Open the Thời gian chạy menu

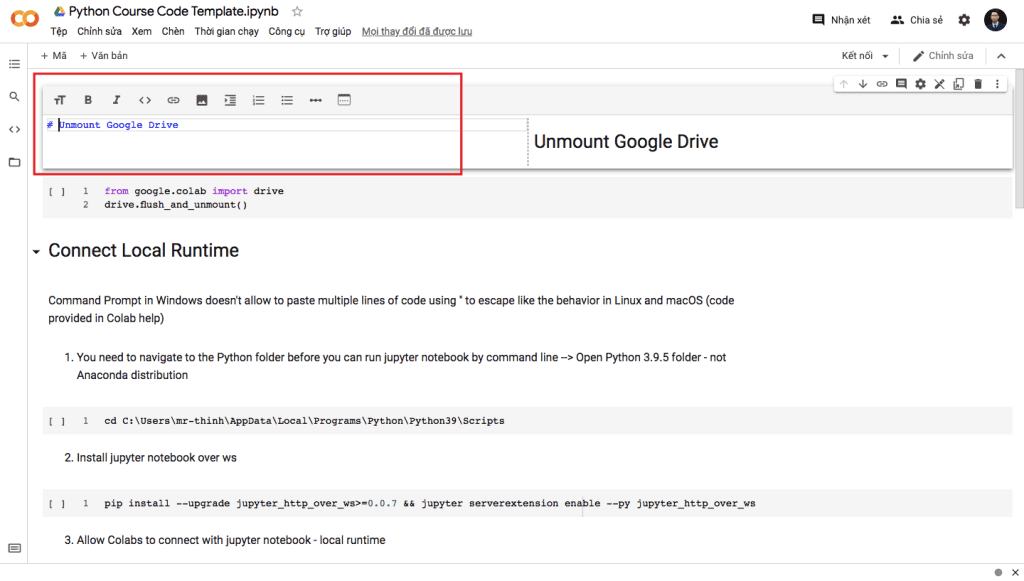point(226,32)
